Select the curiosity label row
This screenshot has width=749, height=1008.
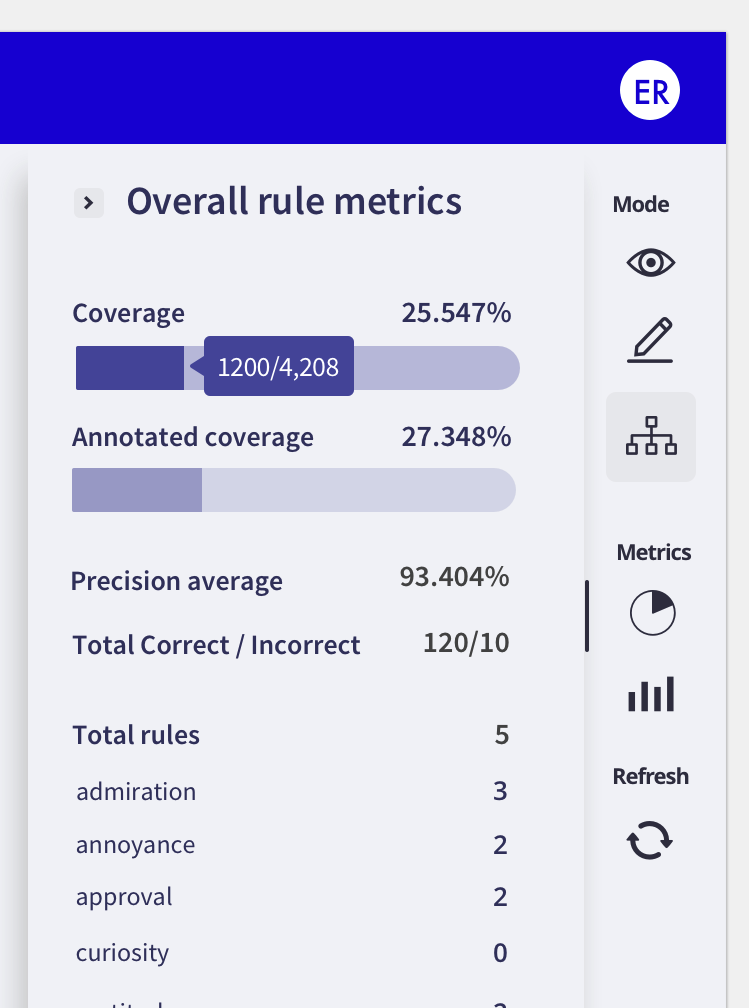point(122,953)
